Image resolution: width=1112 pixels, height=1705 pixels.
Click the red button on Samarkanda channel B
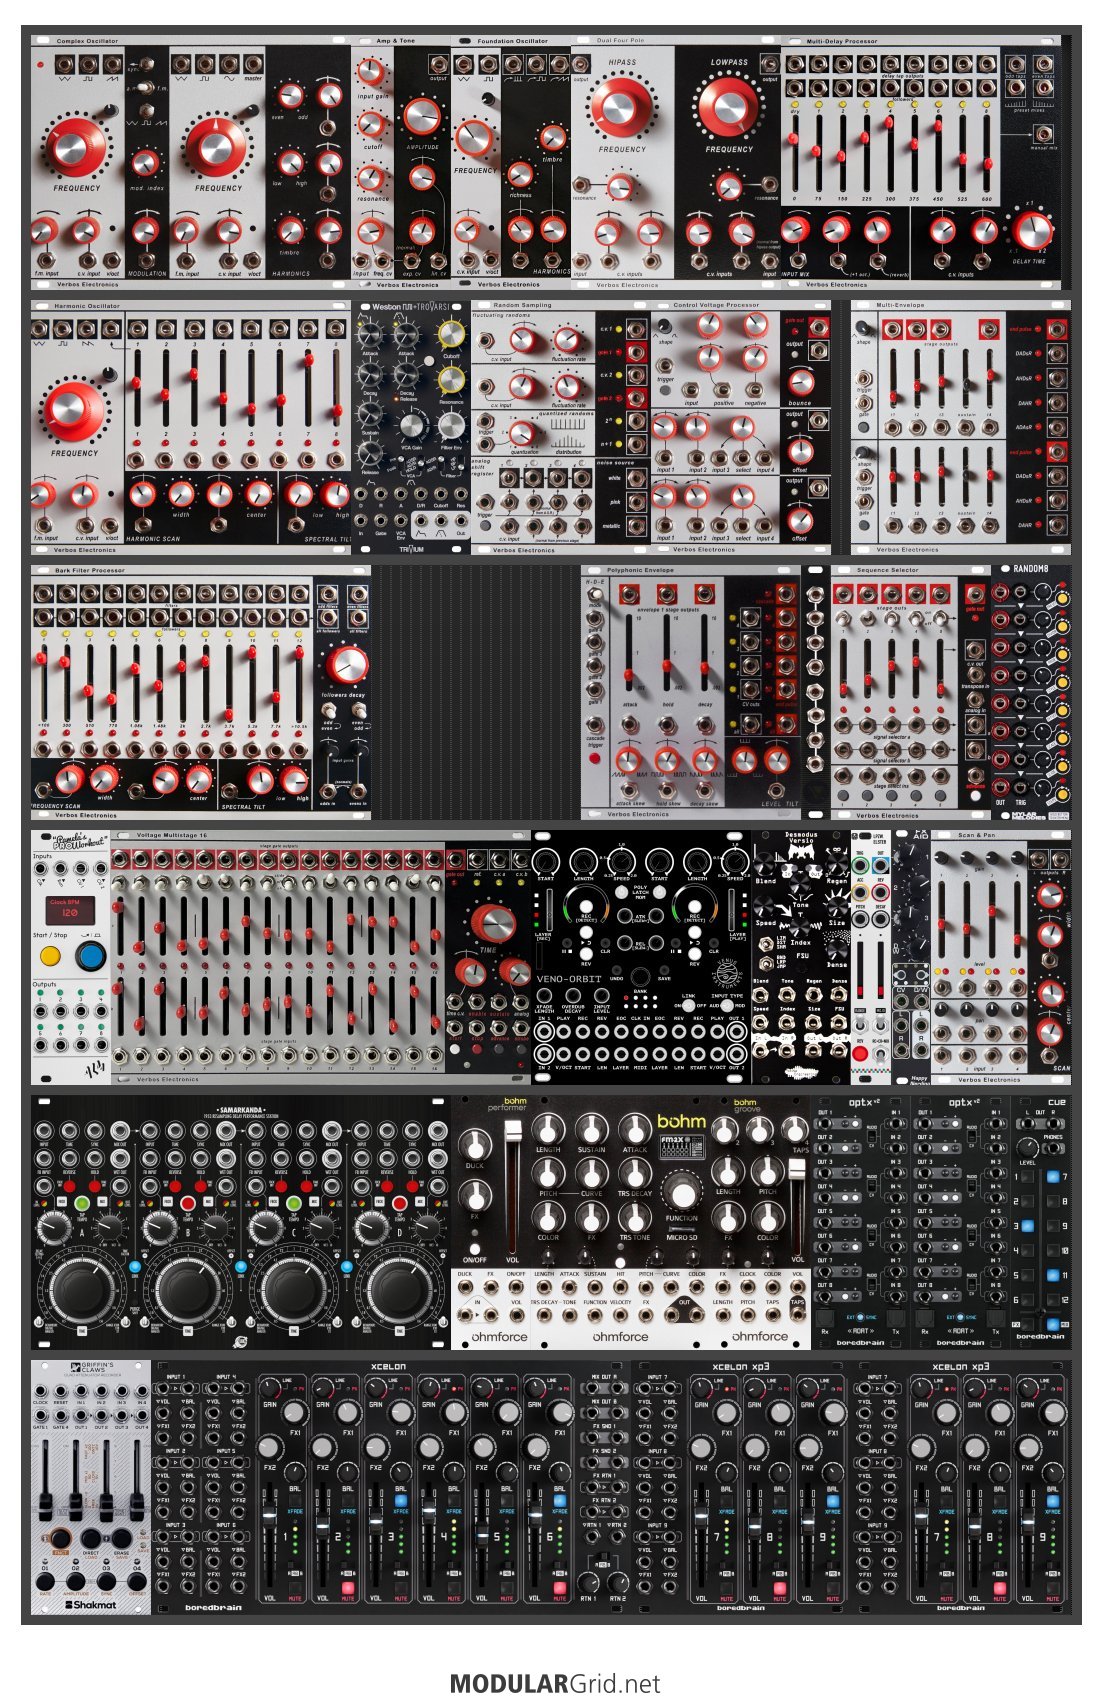pyautogui.click(x=187, y=1202)
